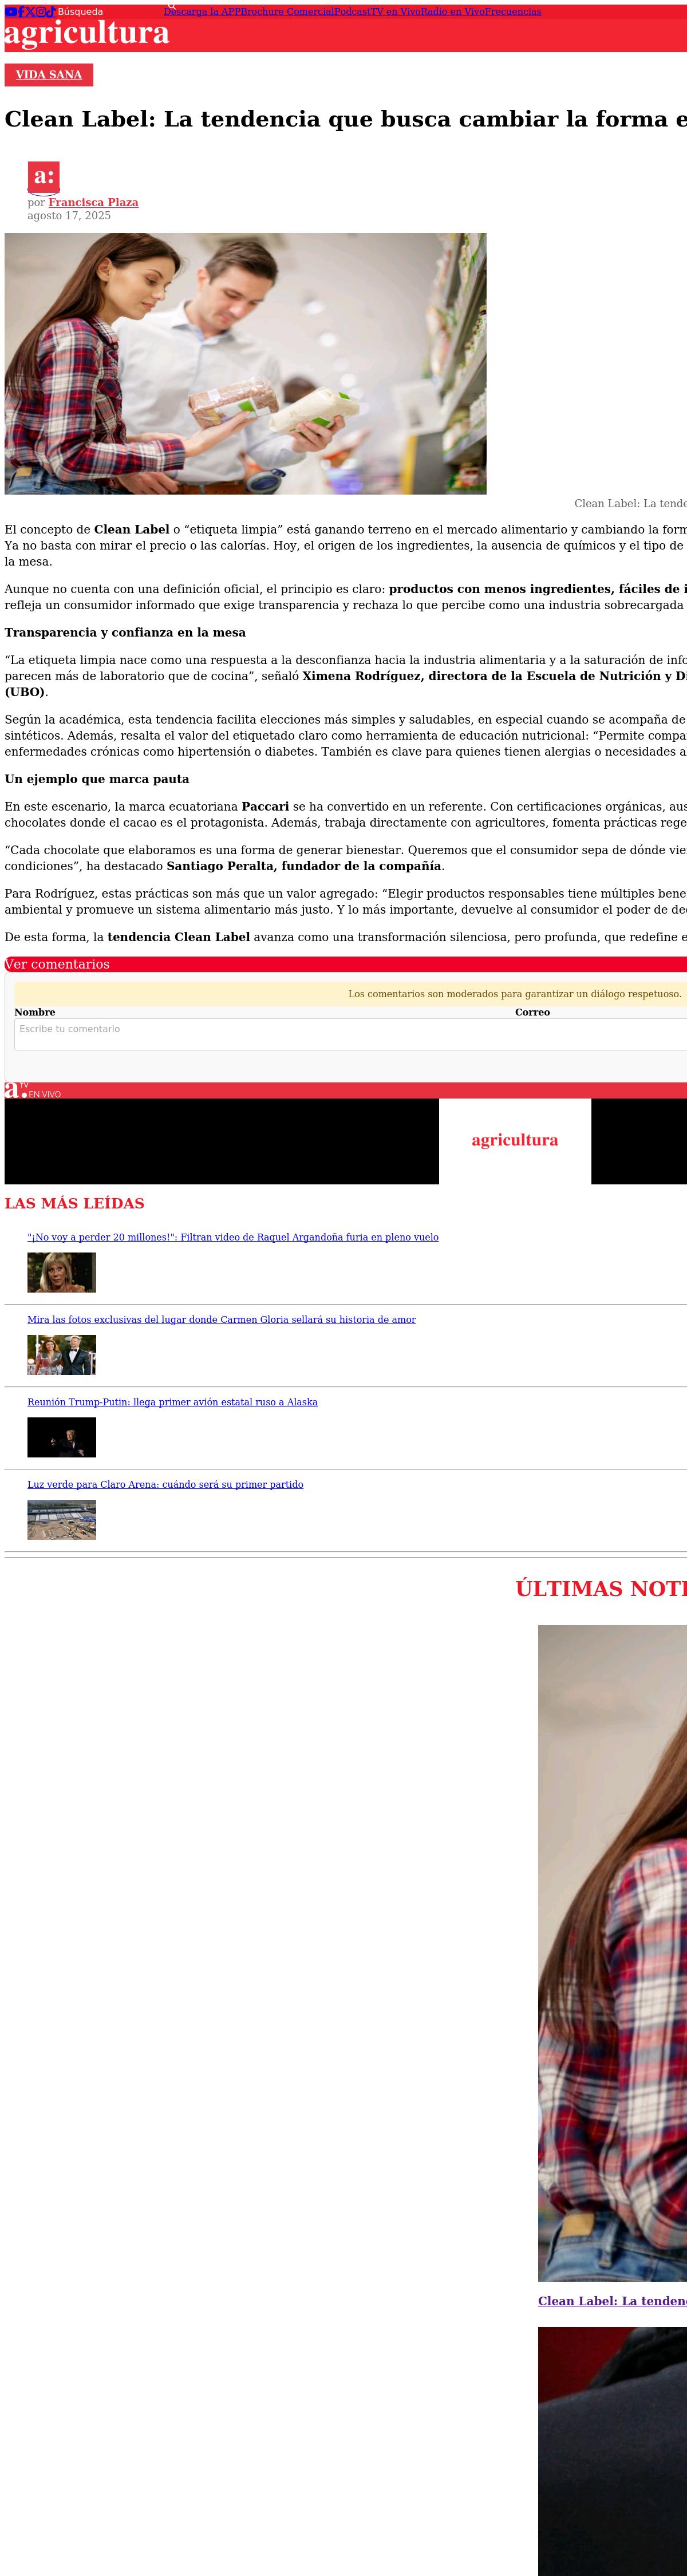Image resolution: width=687 pixels, height=2576 pixels.
Task: Click the agricultura live TV player
Action: pos(345,1141)
